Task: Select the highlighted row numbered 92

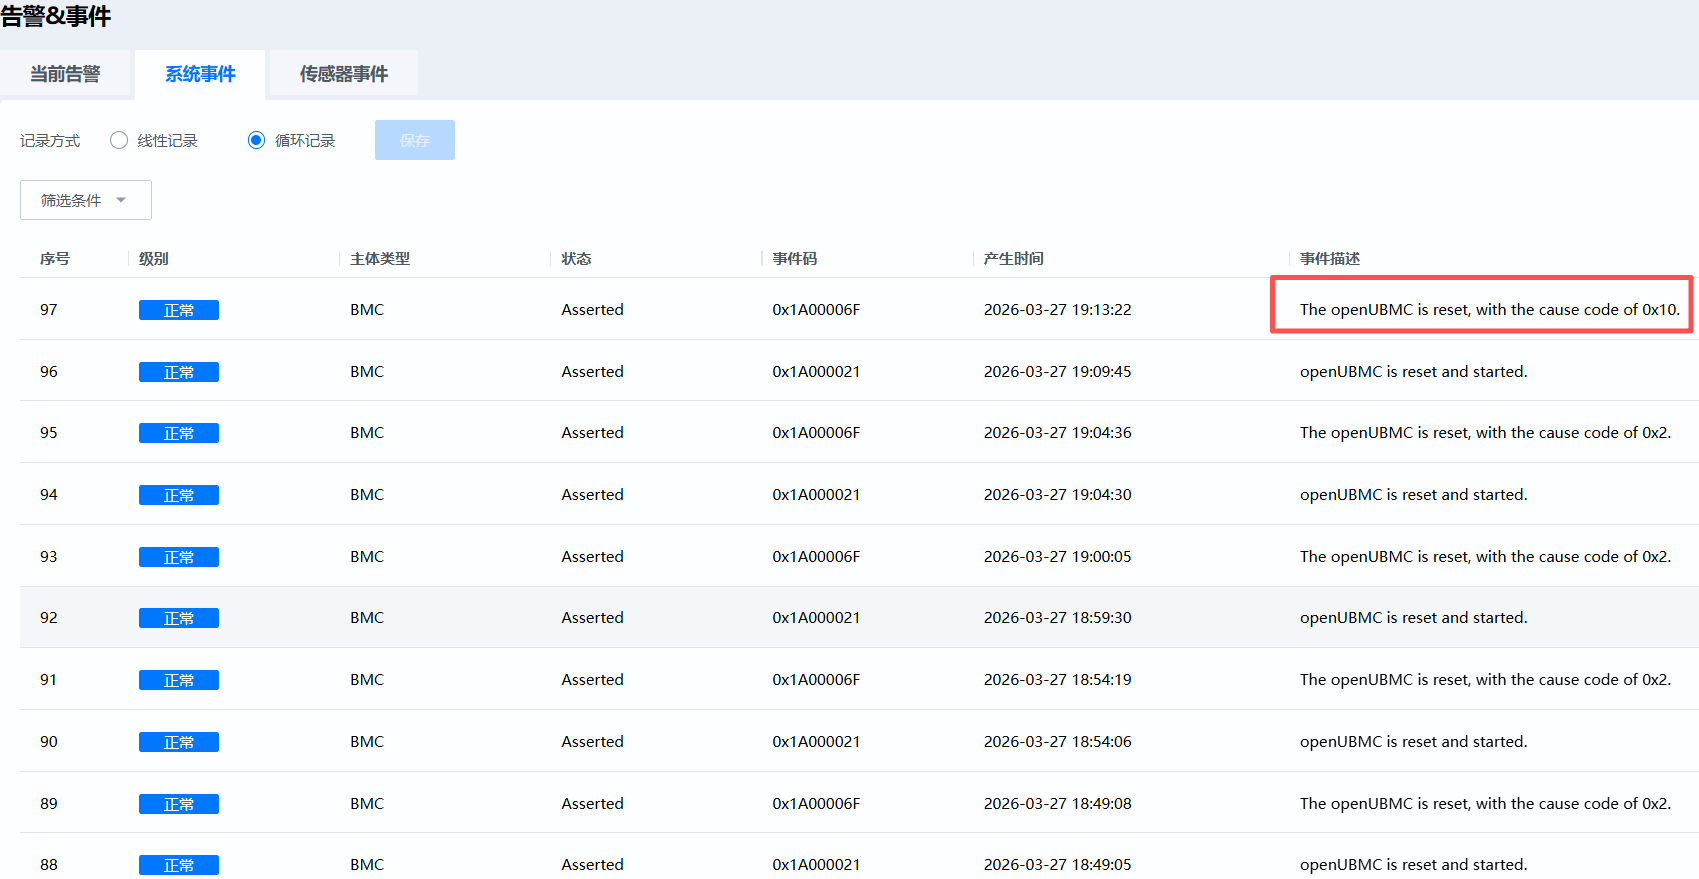Action: pos(49,618)
